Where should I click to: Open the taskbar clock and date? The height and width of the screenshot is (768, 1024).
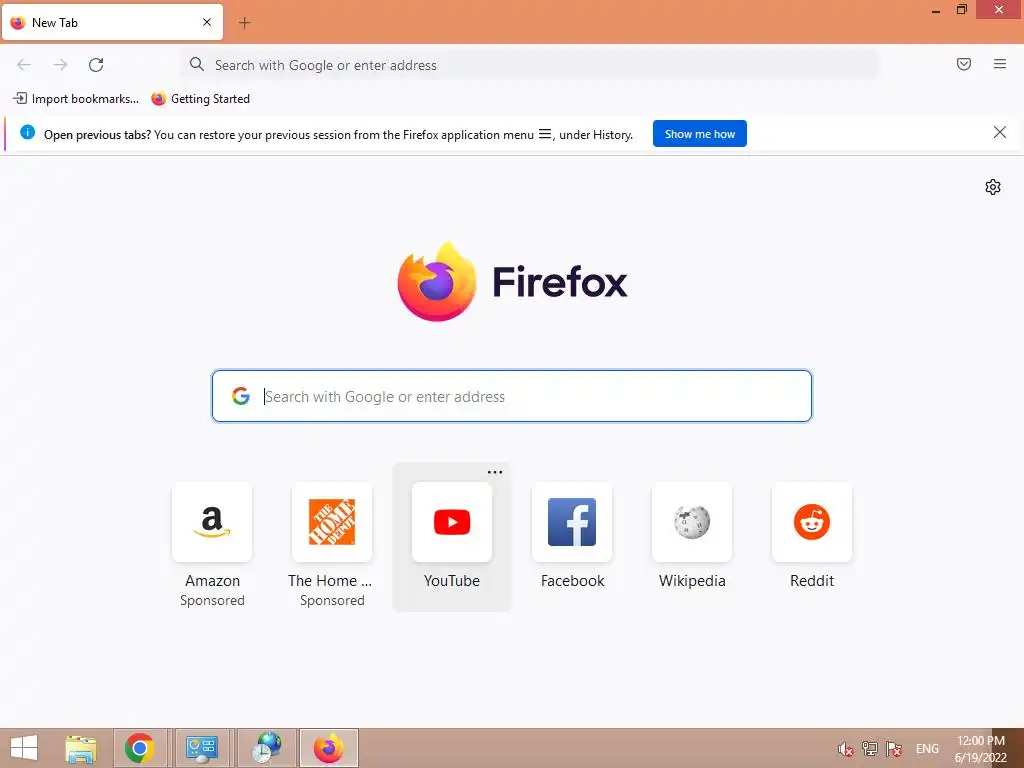coord(980,749)
